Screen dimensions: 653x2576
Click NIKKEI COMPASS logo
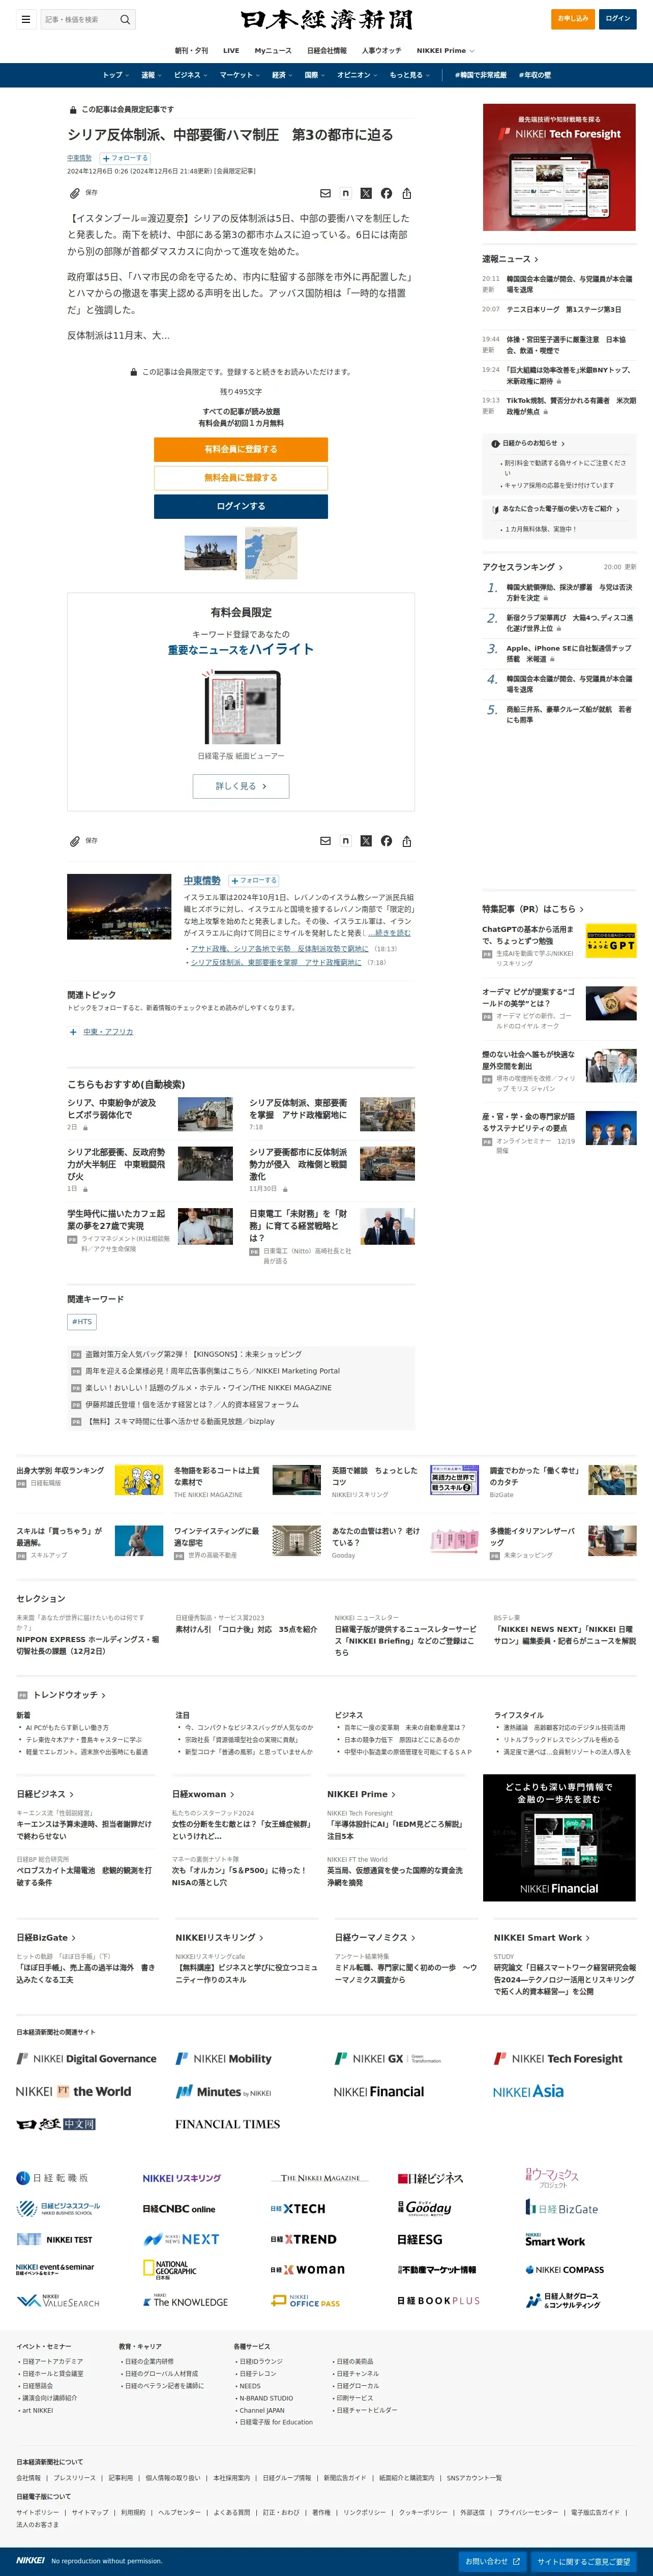tap(565, 2269)
